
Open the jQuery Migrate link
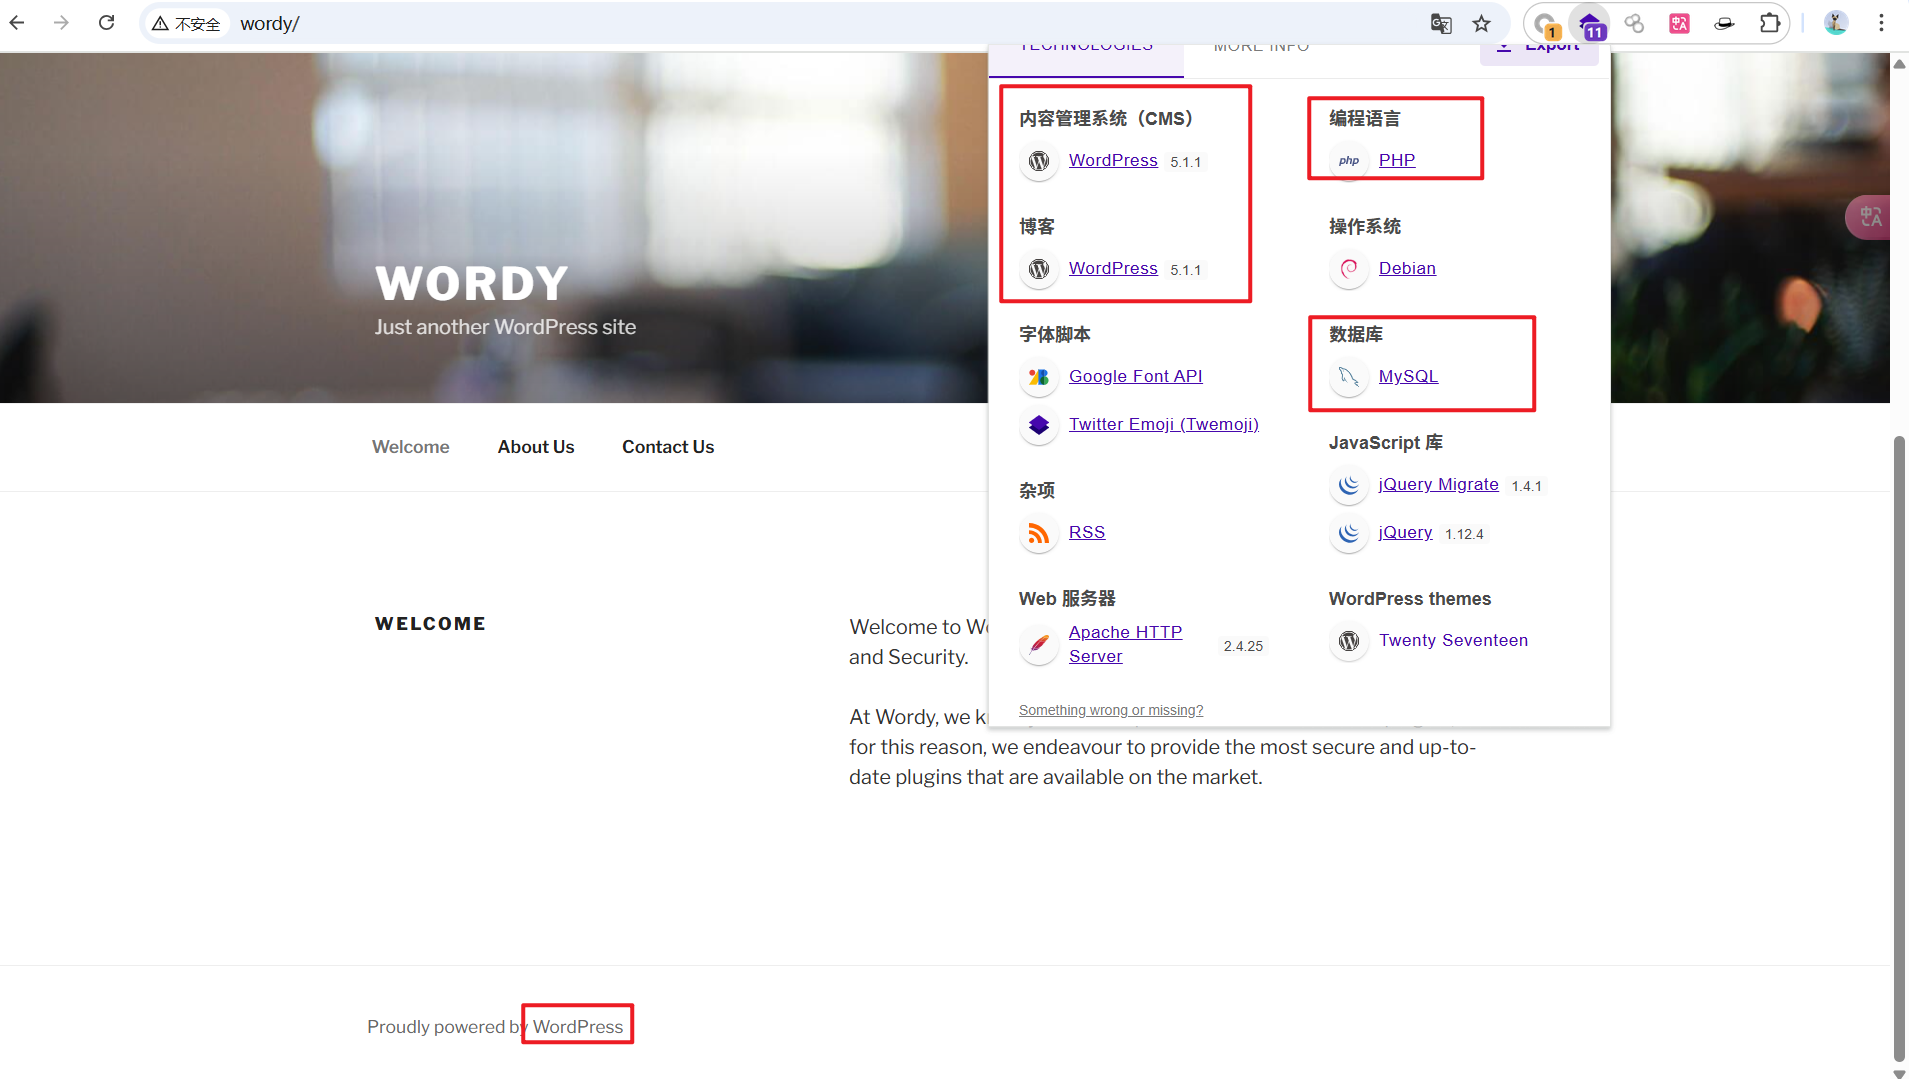point(1438,484)
